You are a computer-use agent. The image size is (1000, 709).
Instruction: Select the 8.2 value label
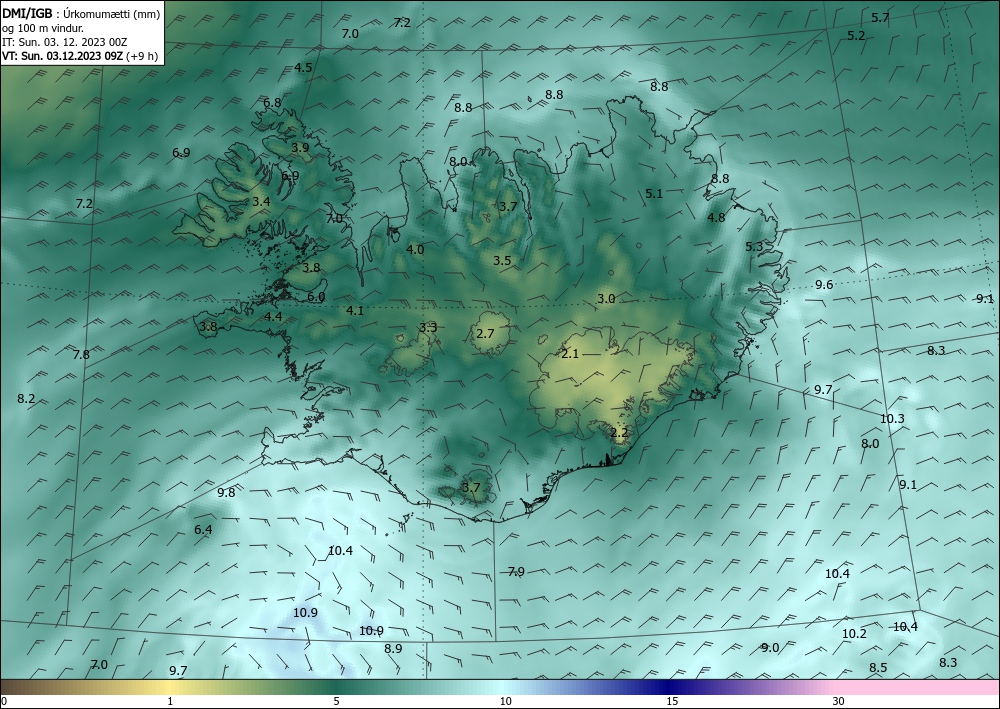point(26,398)
